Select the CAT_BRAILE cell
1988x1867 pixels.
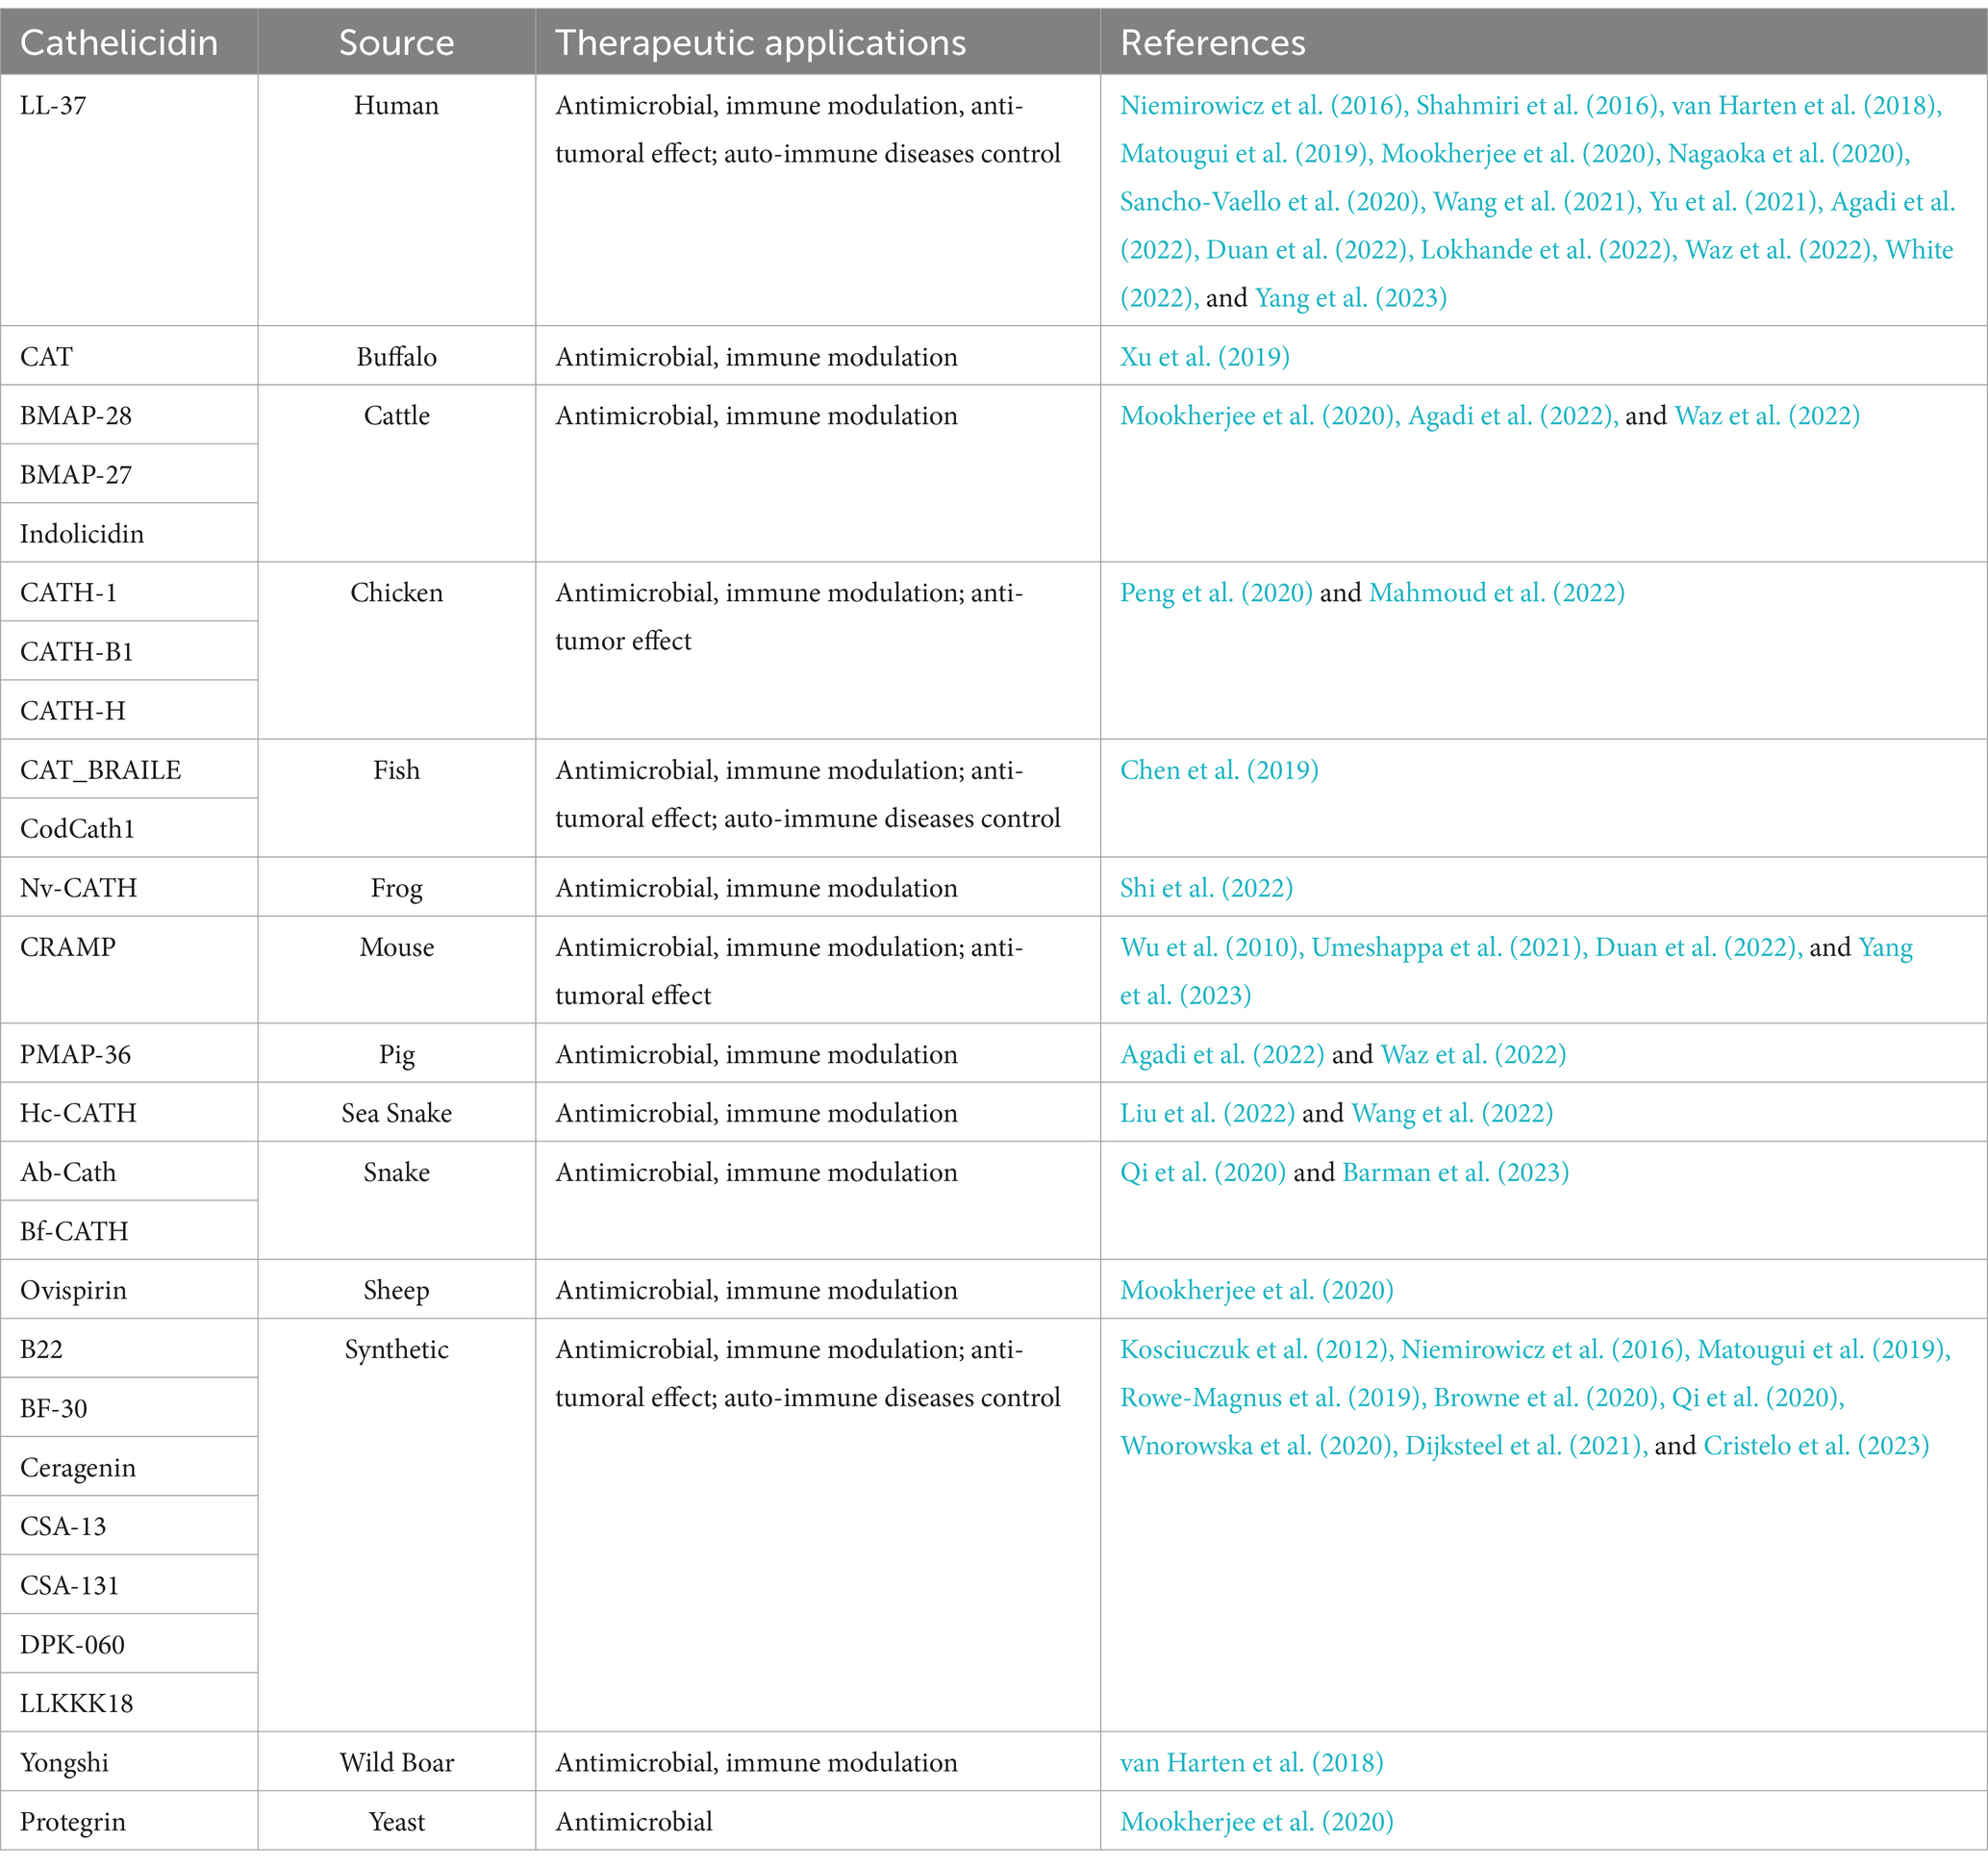click(x=129, y=769)
